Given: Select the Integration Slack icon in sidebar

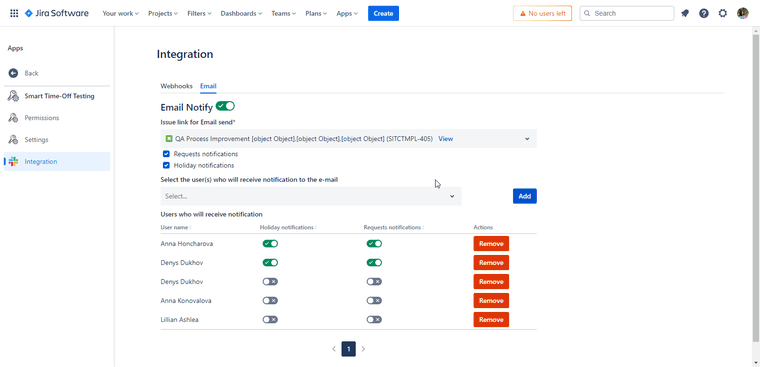Looking at the screenshot, I should (x=14, y=161).
